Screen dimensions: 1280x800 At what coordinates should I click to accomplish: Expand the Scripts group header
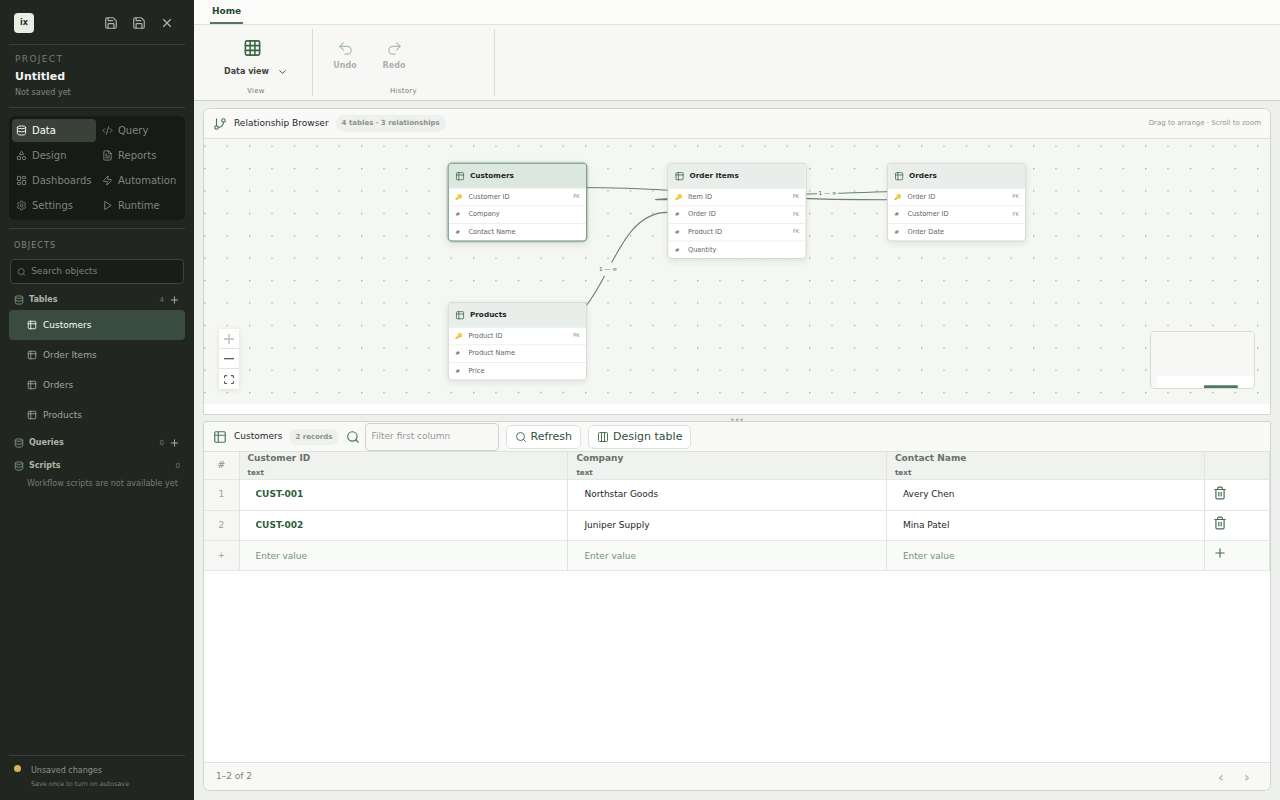click(x=44, y=465)
